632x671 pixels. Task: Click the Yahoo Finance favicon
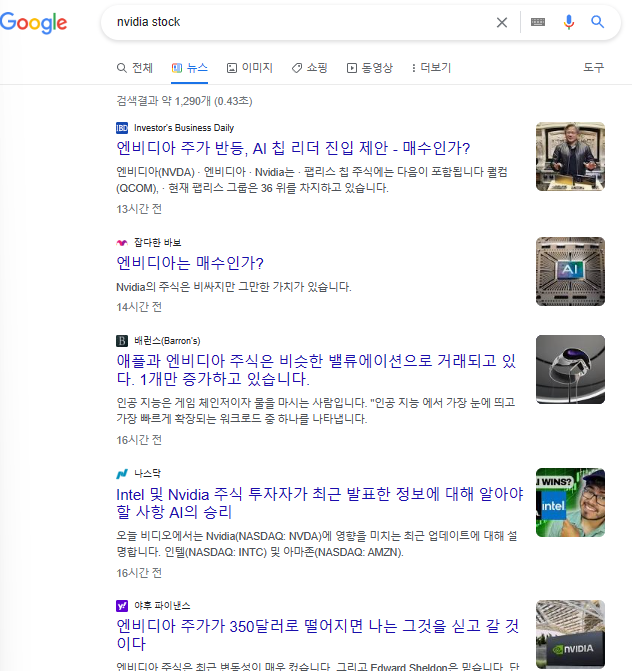[x=122, y=606]
